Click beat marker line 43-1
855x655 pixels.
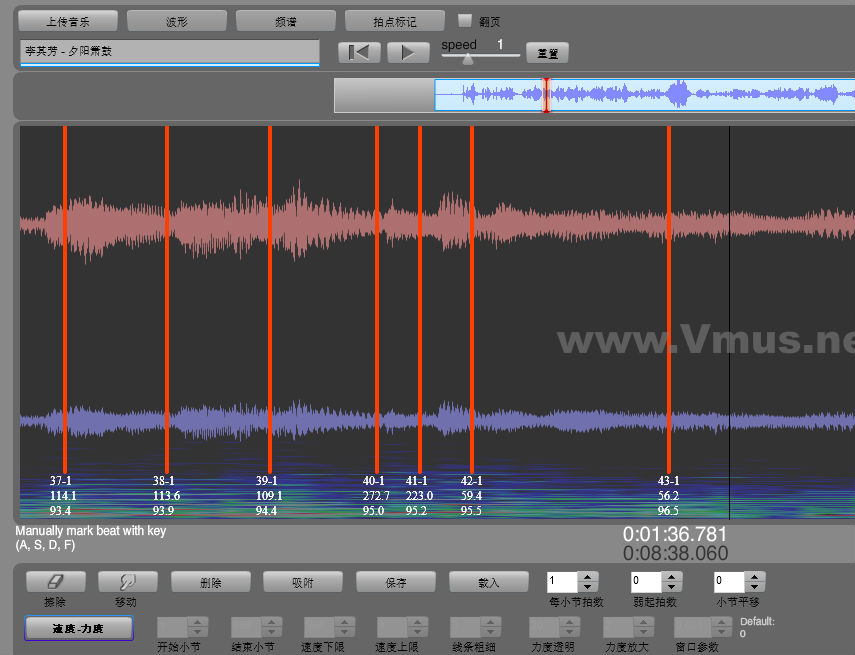coord(669,300)
